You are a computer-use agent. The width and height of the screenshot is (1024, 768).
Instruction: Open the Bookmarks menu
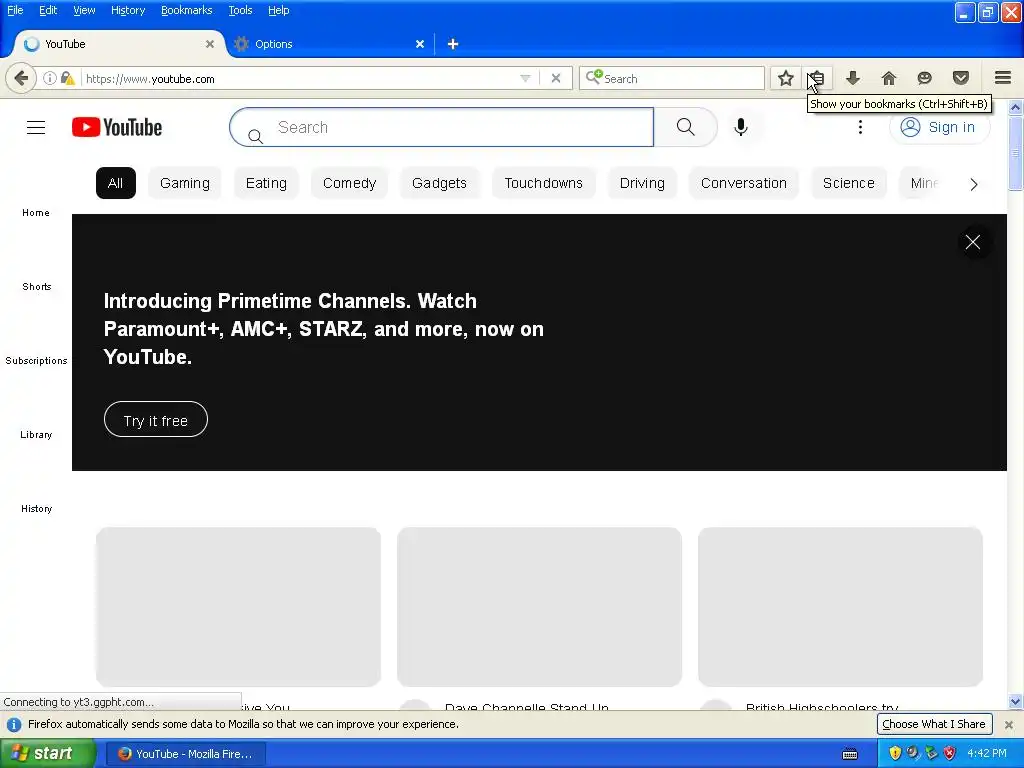187,10
